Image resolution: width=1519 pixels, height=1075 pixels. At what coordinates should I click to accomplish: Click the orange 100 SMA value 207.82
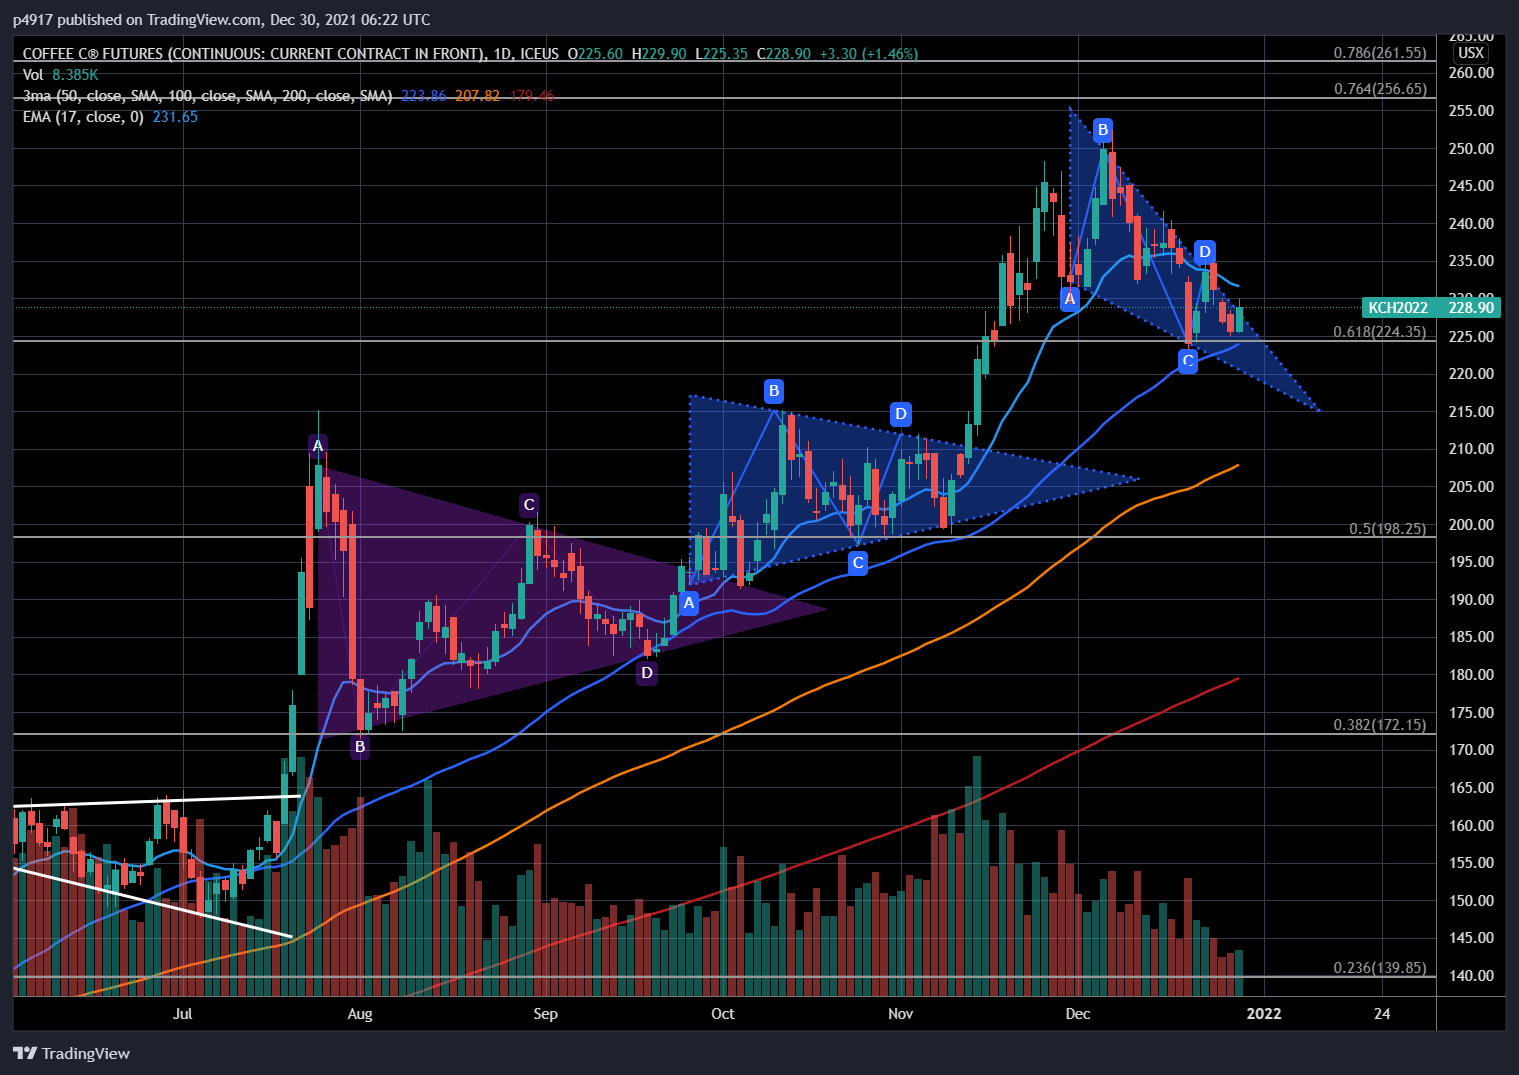coord(478,96)
